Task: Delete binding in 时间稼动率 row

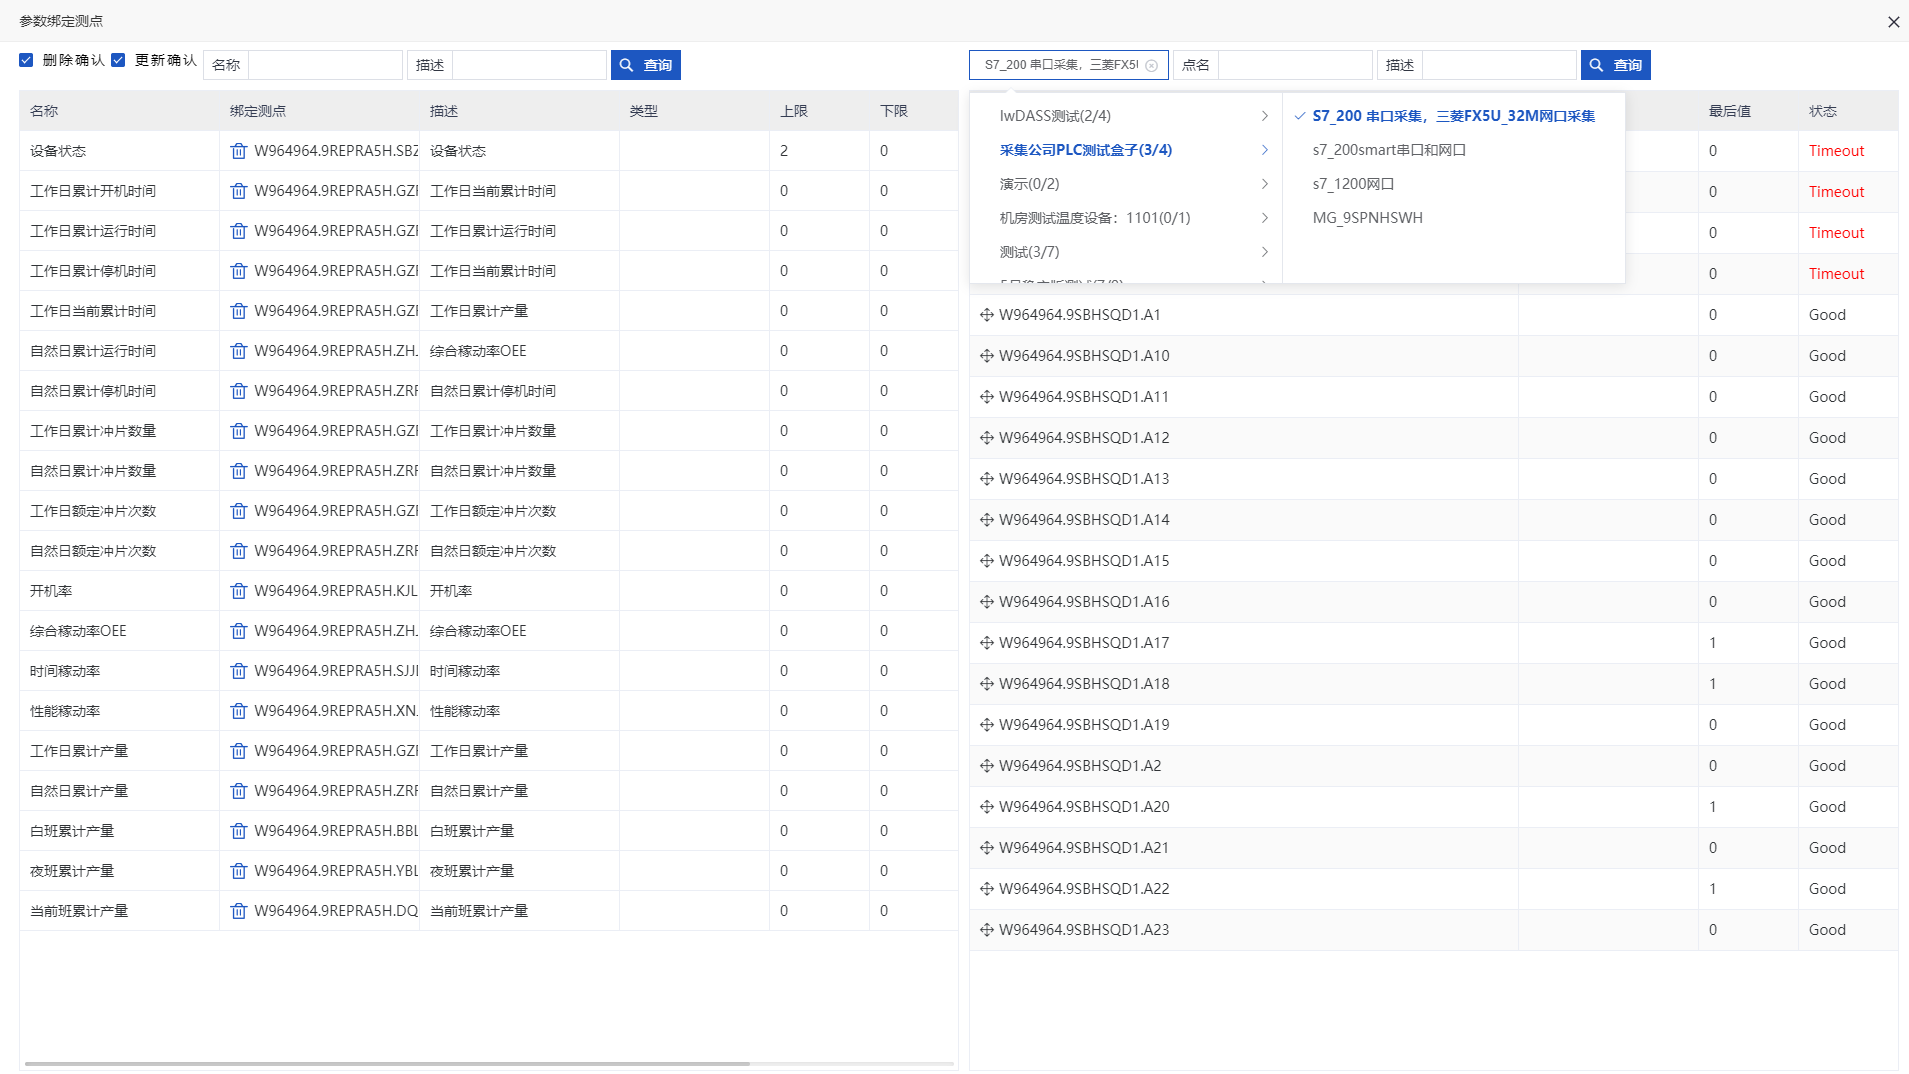Action: coord(238,671)
